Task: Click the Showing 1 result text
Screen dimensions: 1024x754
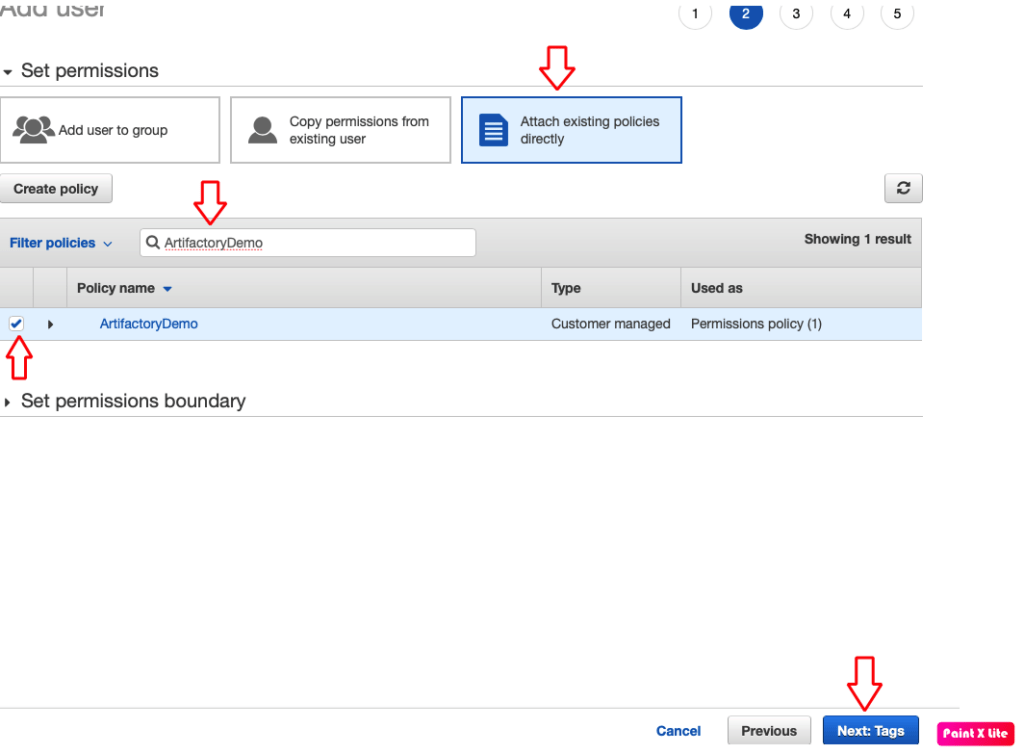Action: coord(857,239)
